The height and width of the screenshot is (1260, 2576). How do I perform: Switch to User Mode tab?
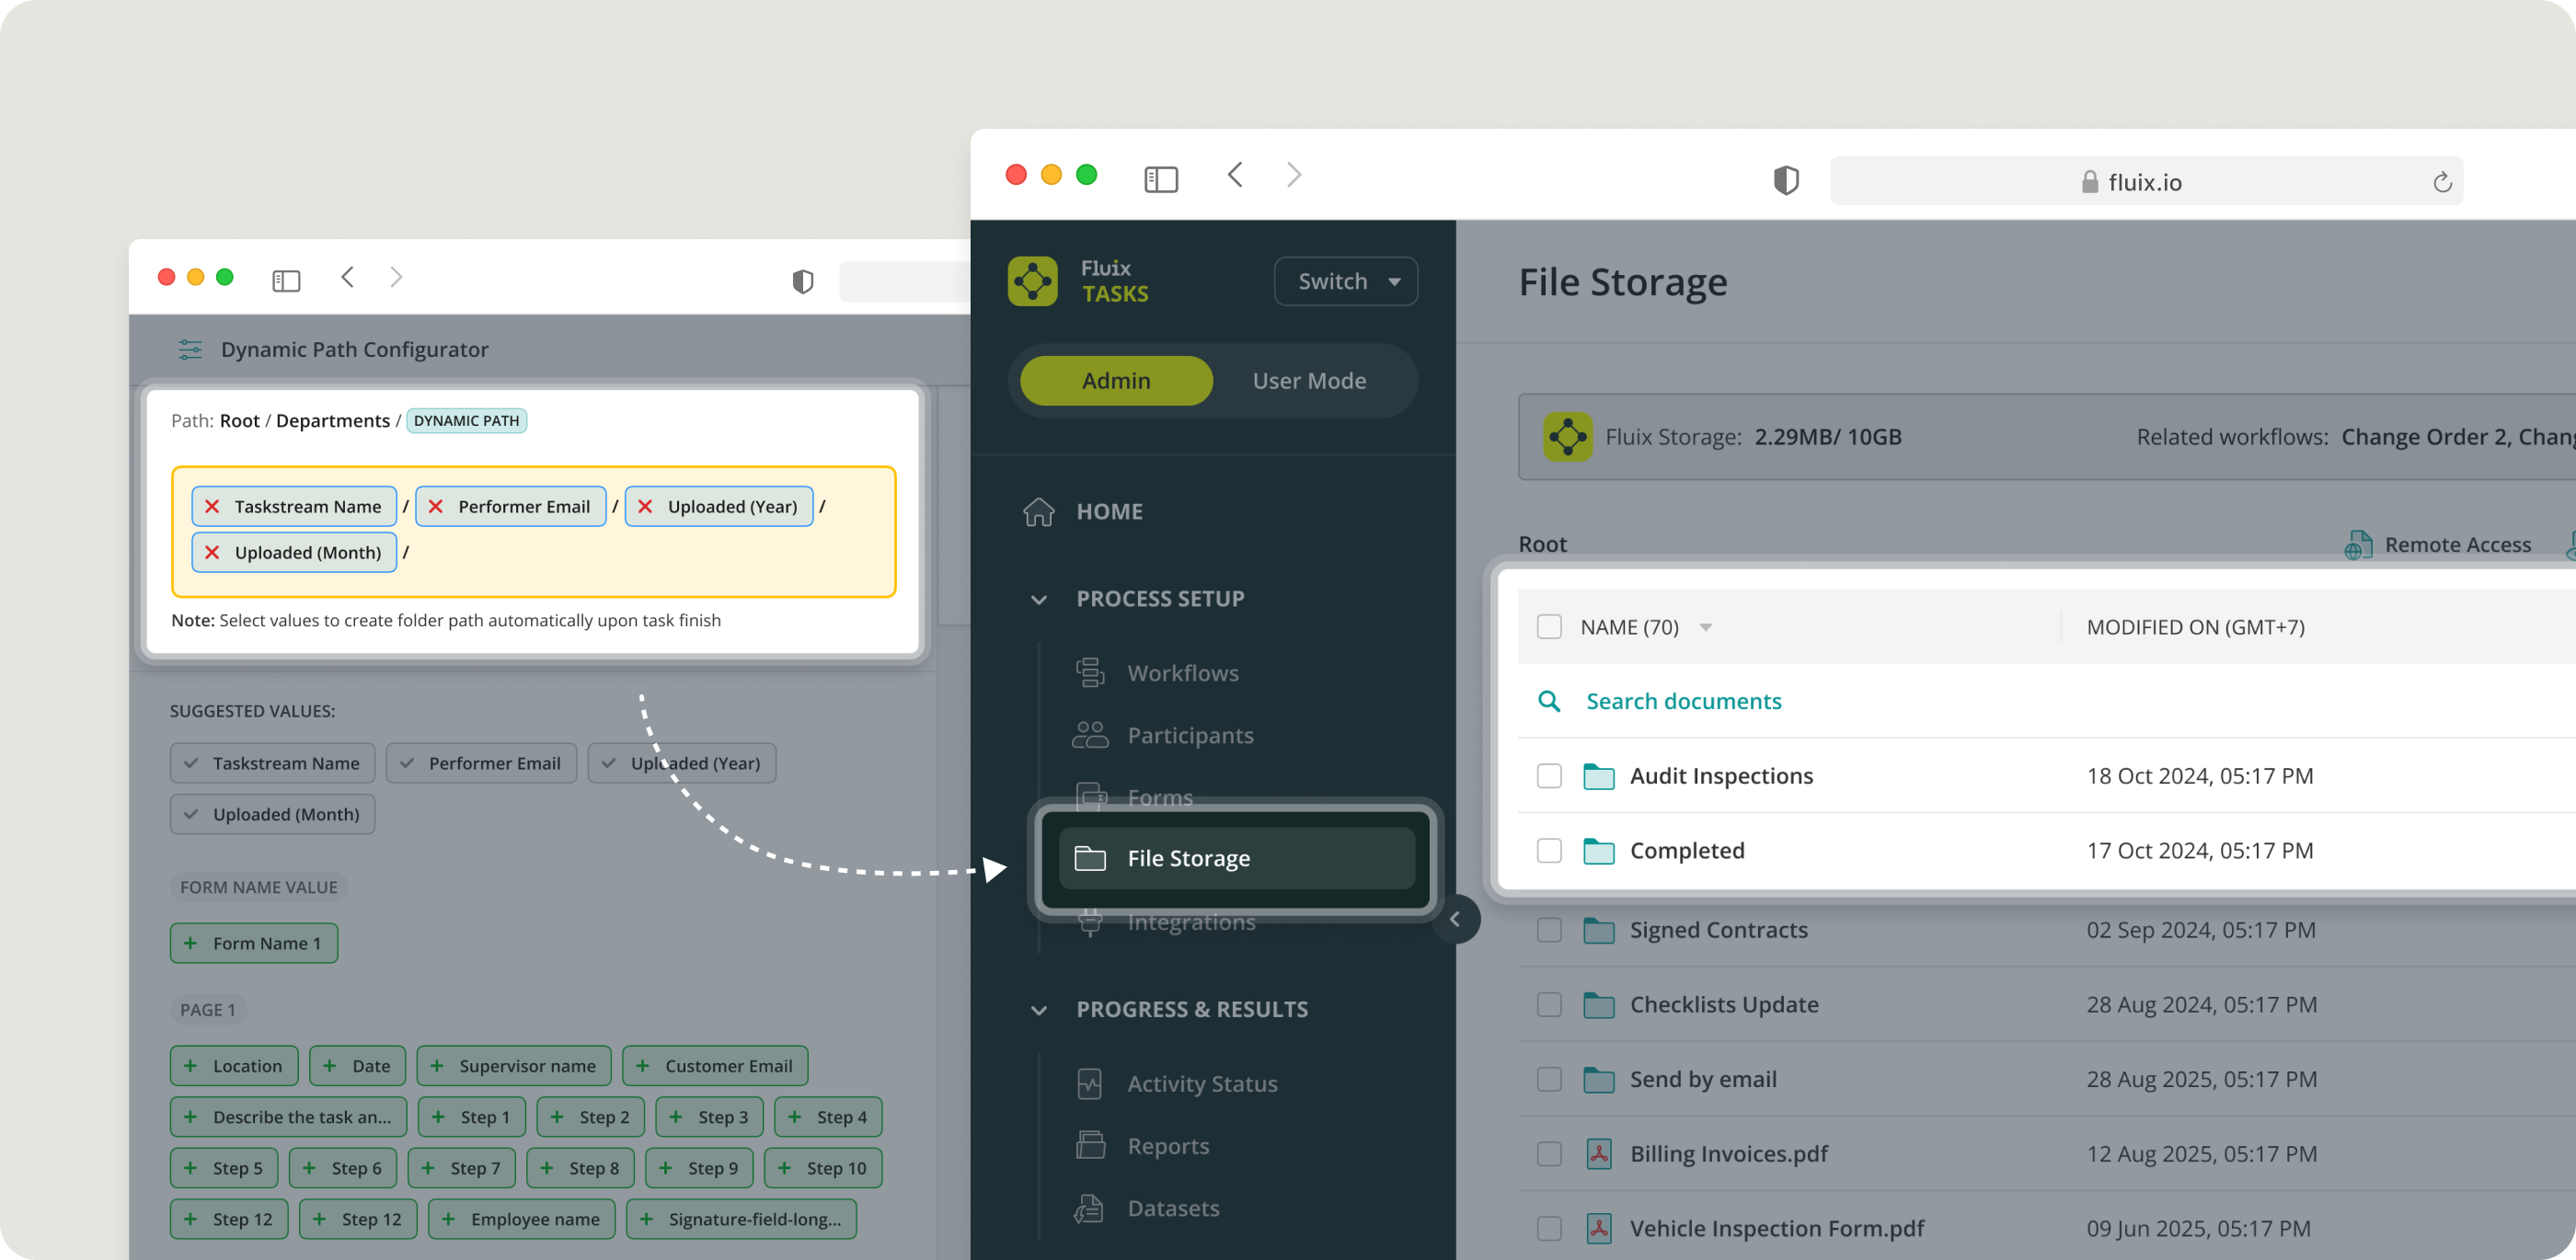[x=1308, y=381]
